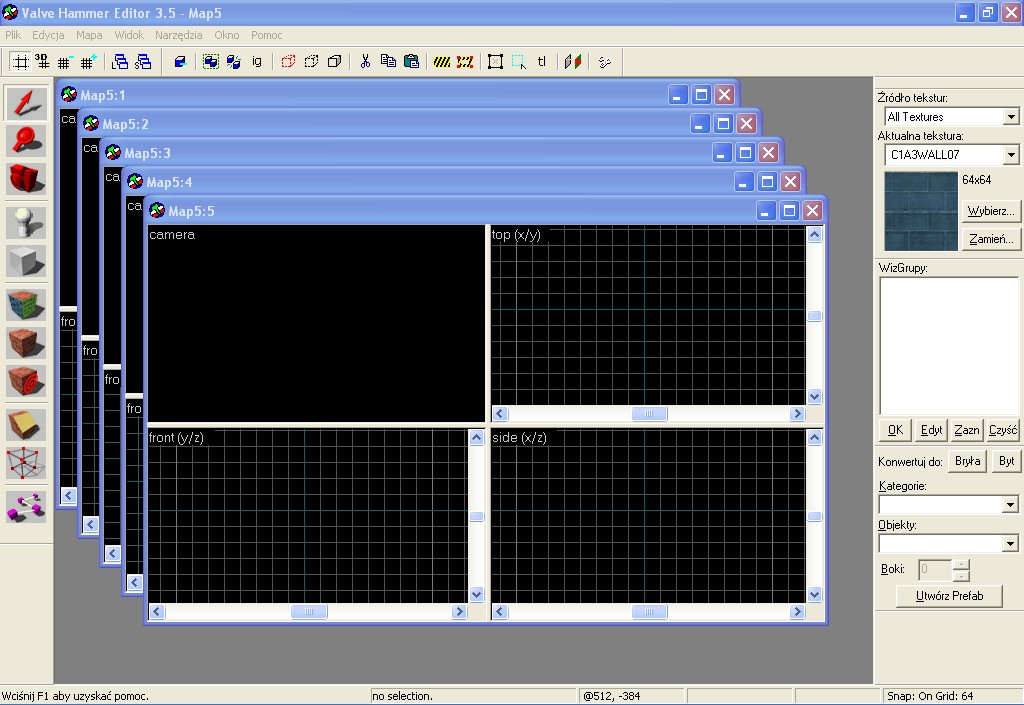Click the Paste toolbar icon

411,62
